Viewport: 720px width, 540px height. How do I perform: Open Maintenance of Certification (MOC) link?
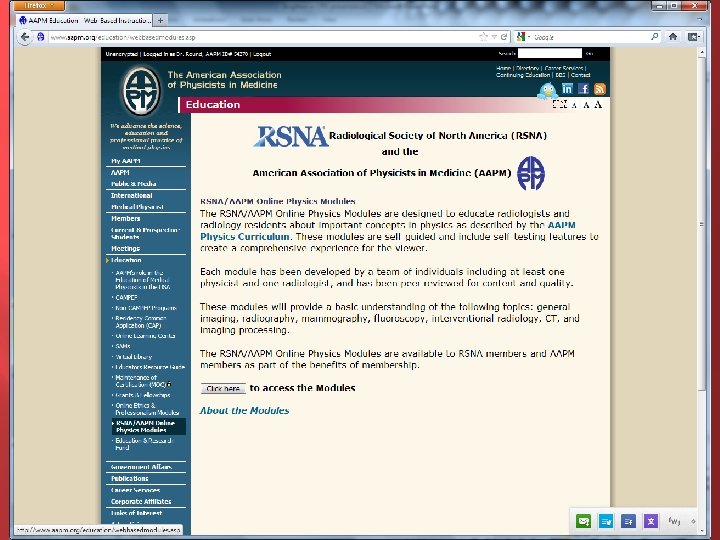pos(143,381)
